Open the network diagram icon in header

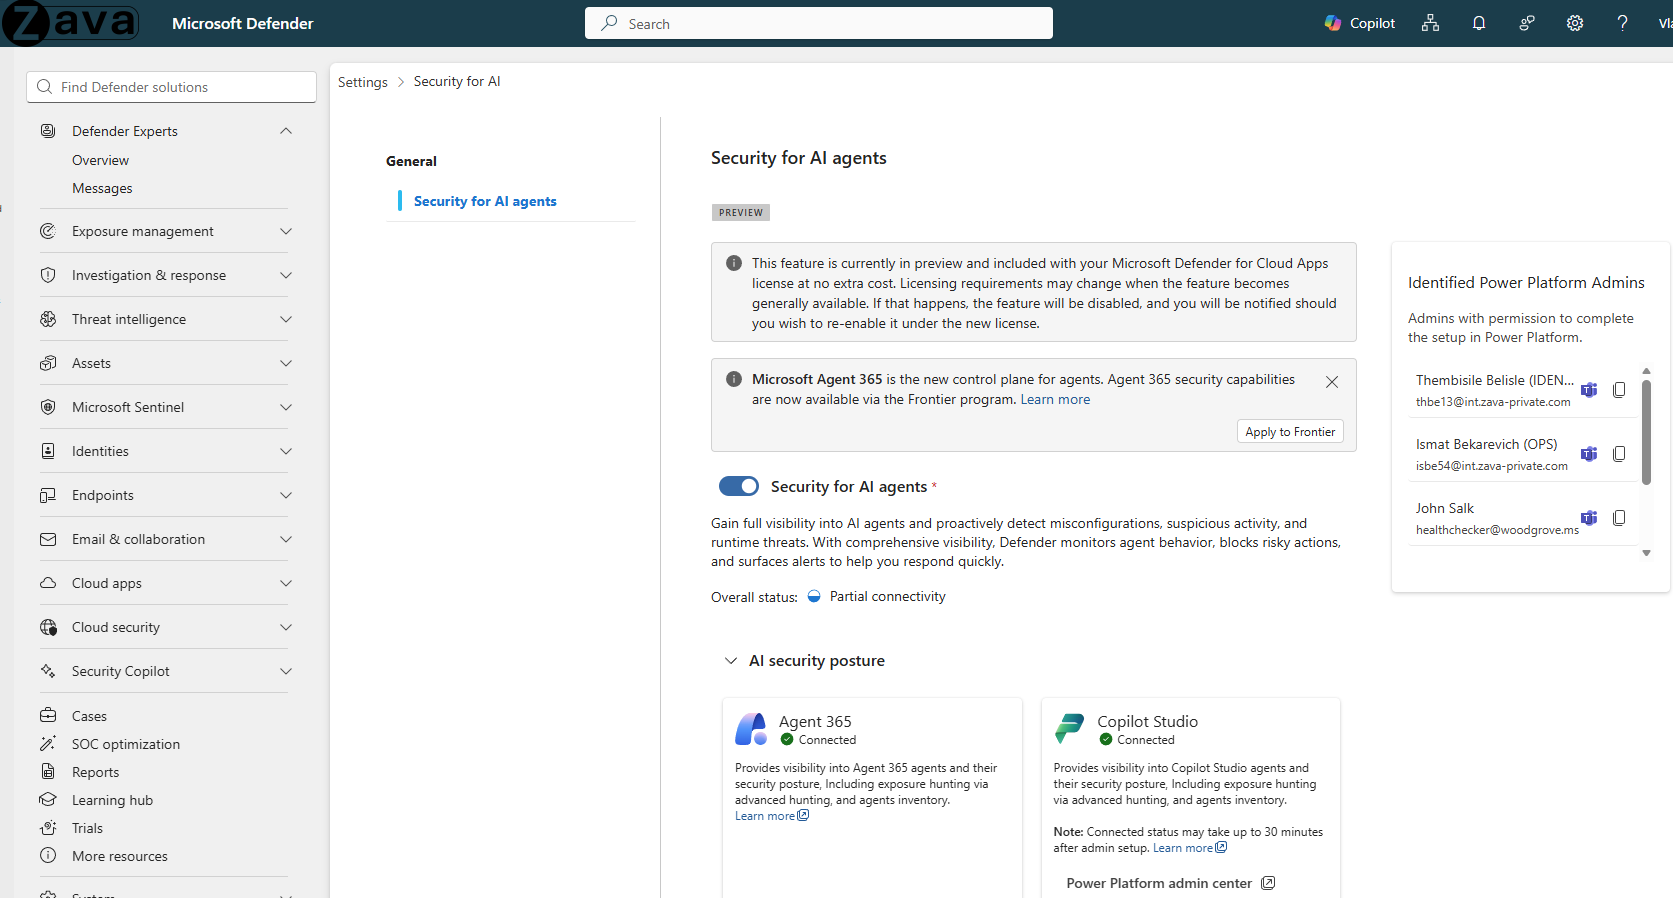point(1430,23)
